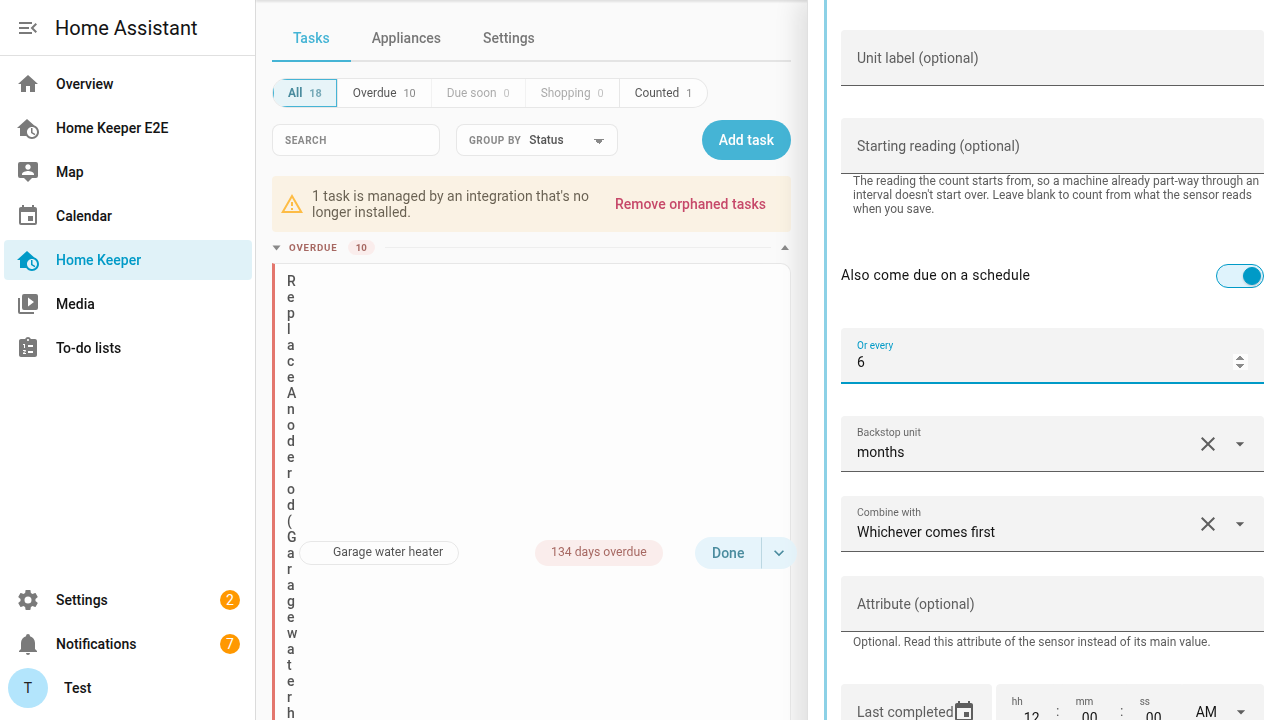Filter tasks by Overdue 10
Image resolution: width=1280 pixels, height=720 pixels.
384,93
